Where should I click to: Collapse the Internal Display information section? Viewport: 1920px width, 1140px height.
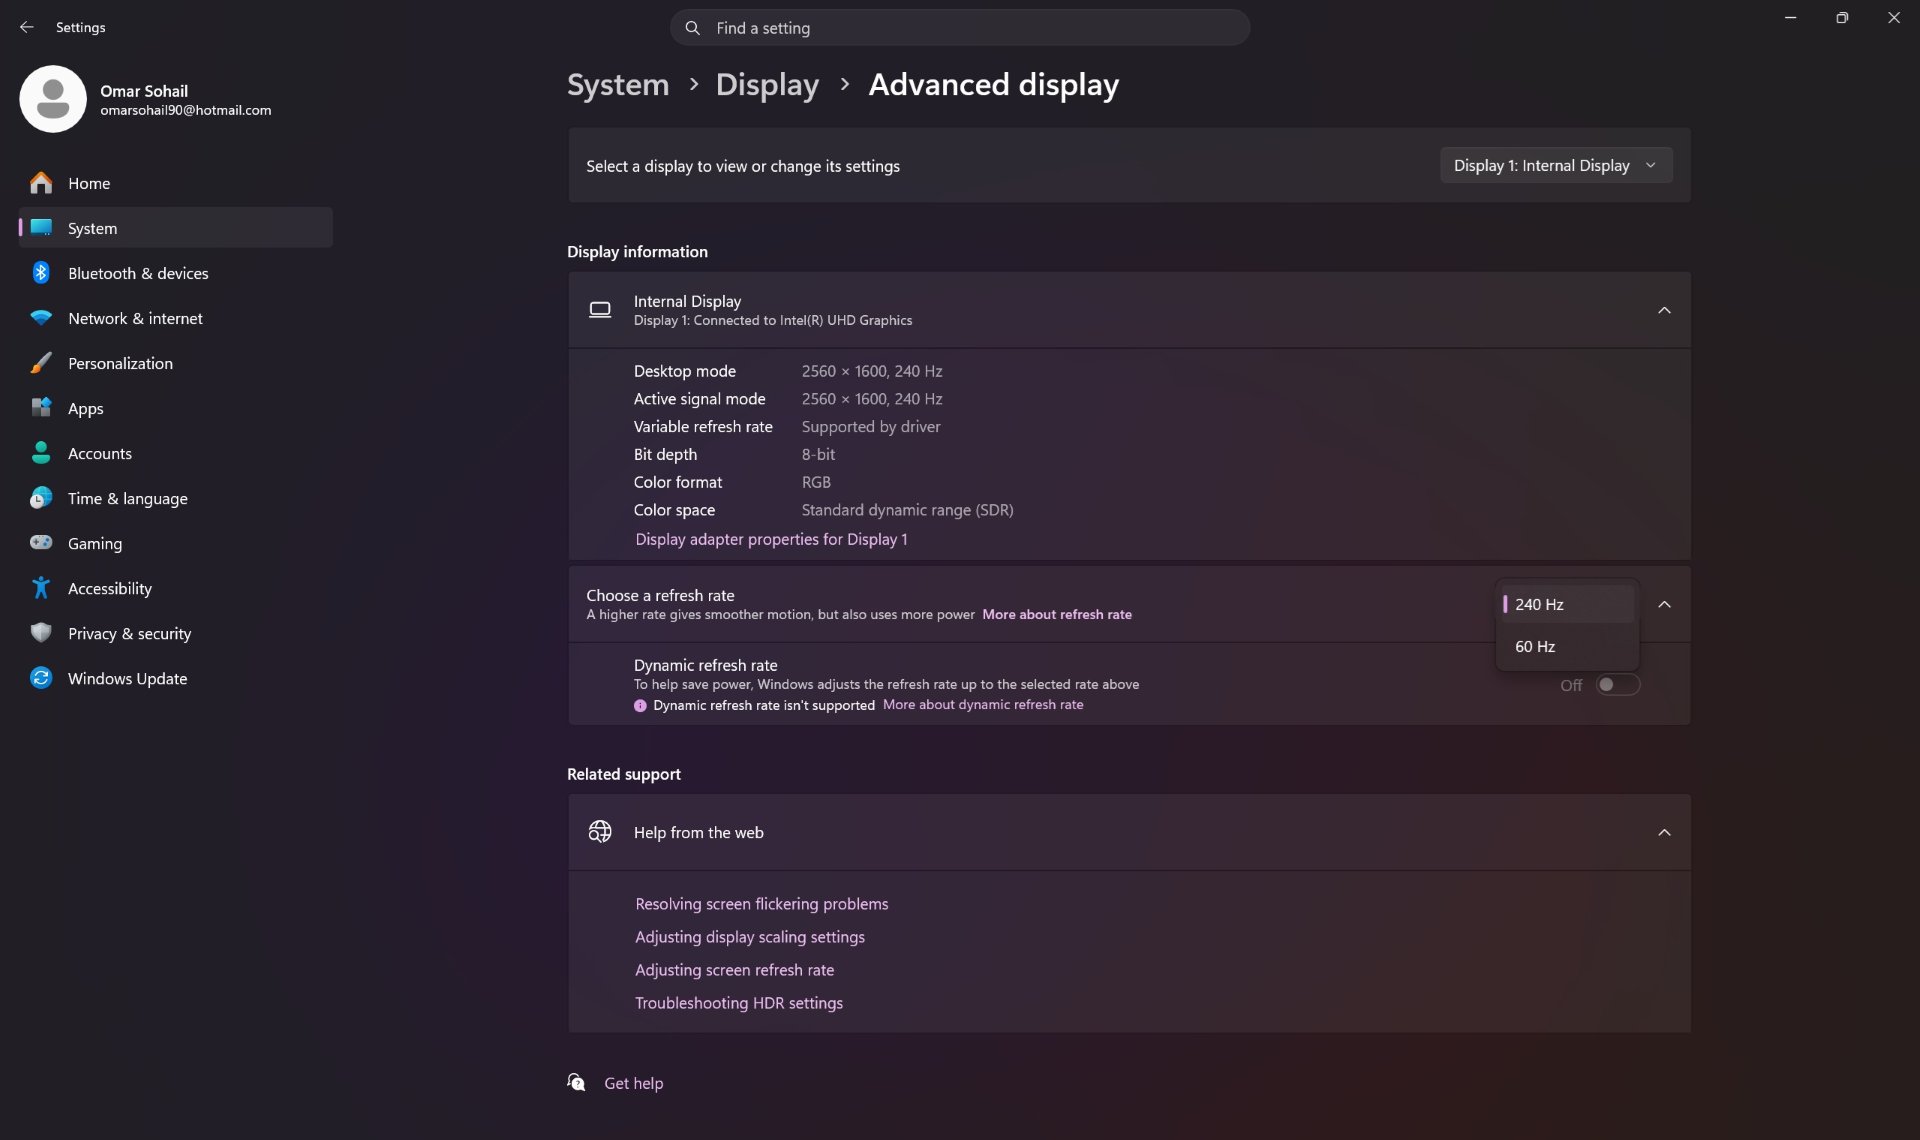click(1664, 311)
